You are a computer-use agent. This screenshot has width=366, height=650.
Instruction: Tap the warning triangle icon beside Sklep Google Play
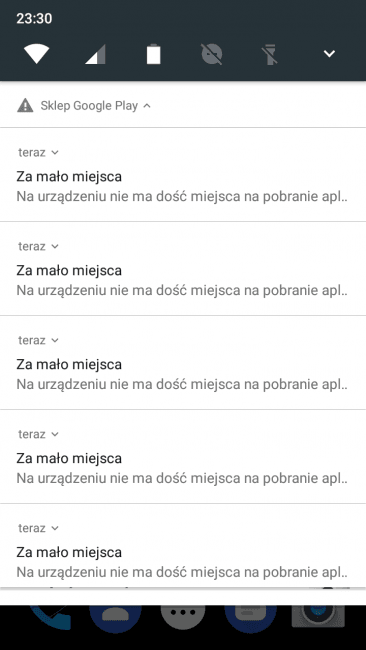click(25, 106)
